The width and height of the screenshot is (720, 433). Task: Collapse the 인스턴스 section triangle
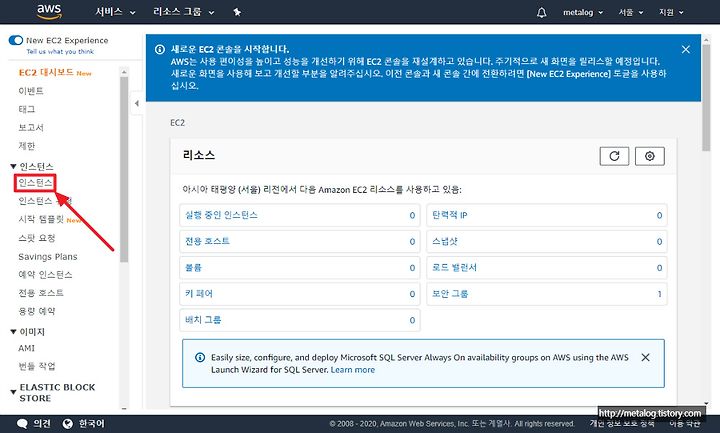click(13, 166)
